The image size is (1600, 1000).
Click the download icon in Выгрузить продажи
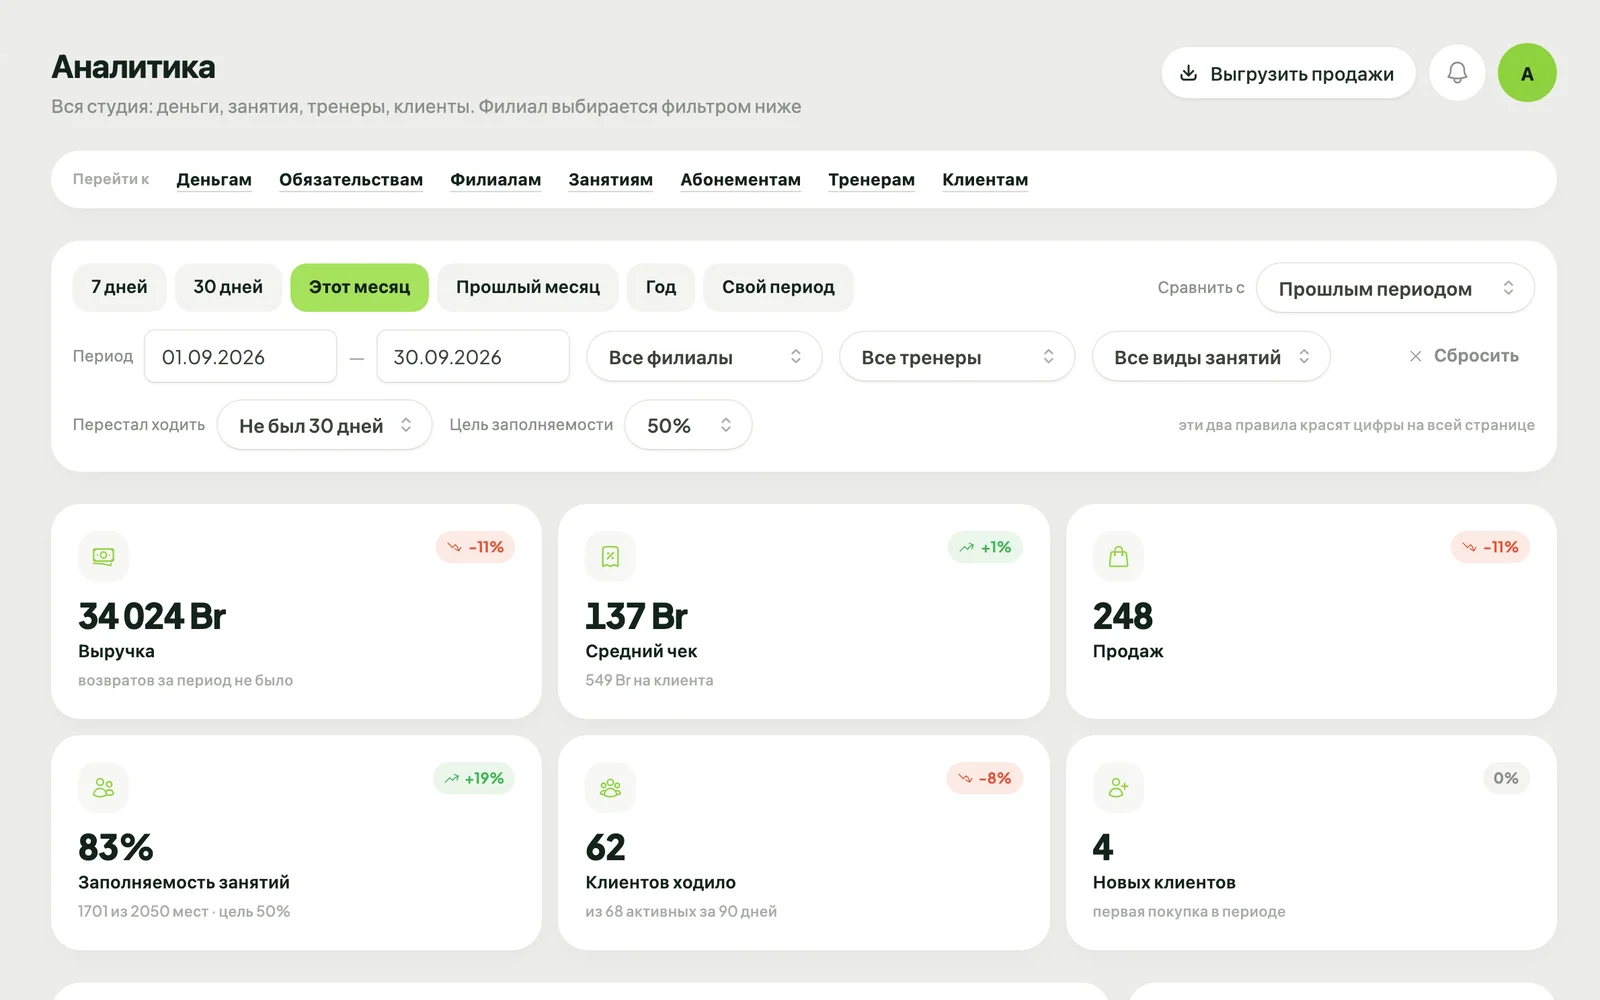[1188, 73]
